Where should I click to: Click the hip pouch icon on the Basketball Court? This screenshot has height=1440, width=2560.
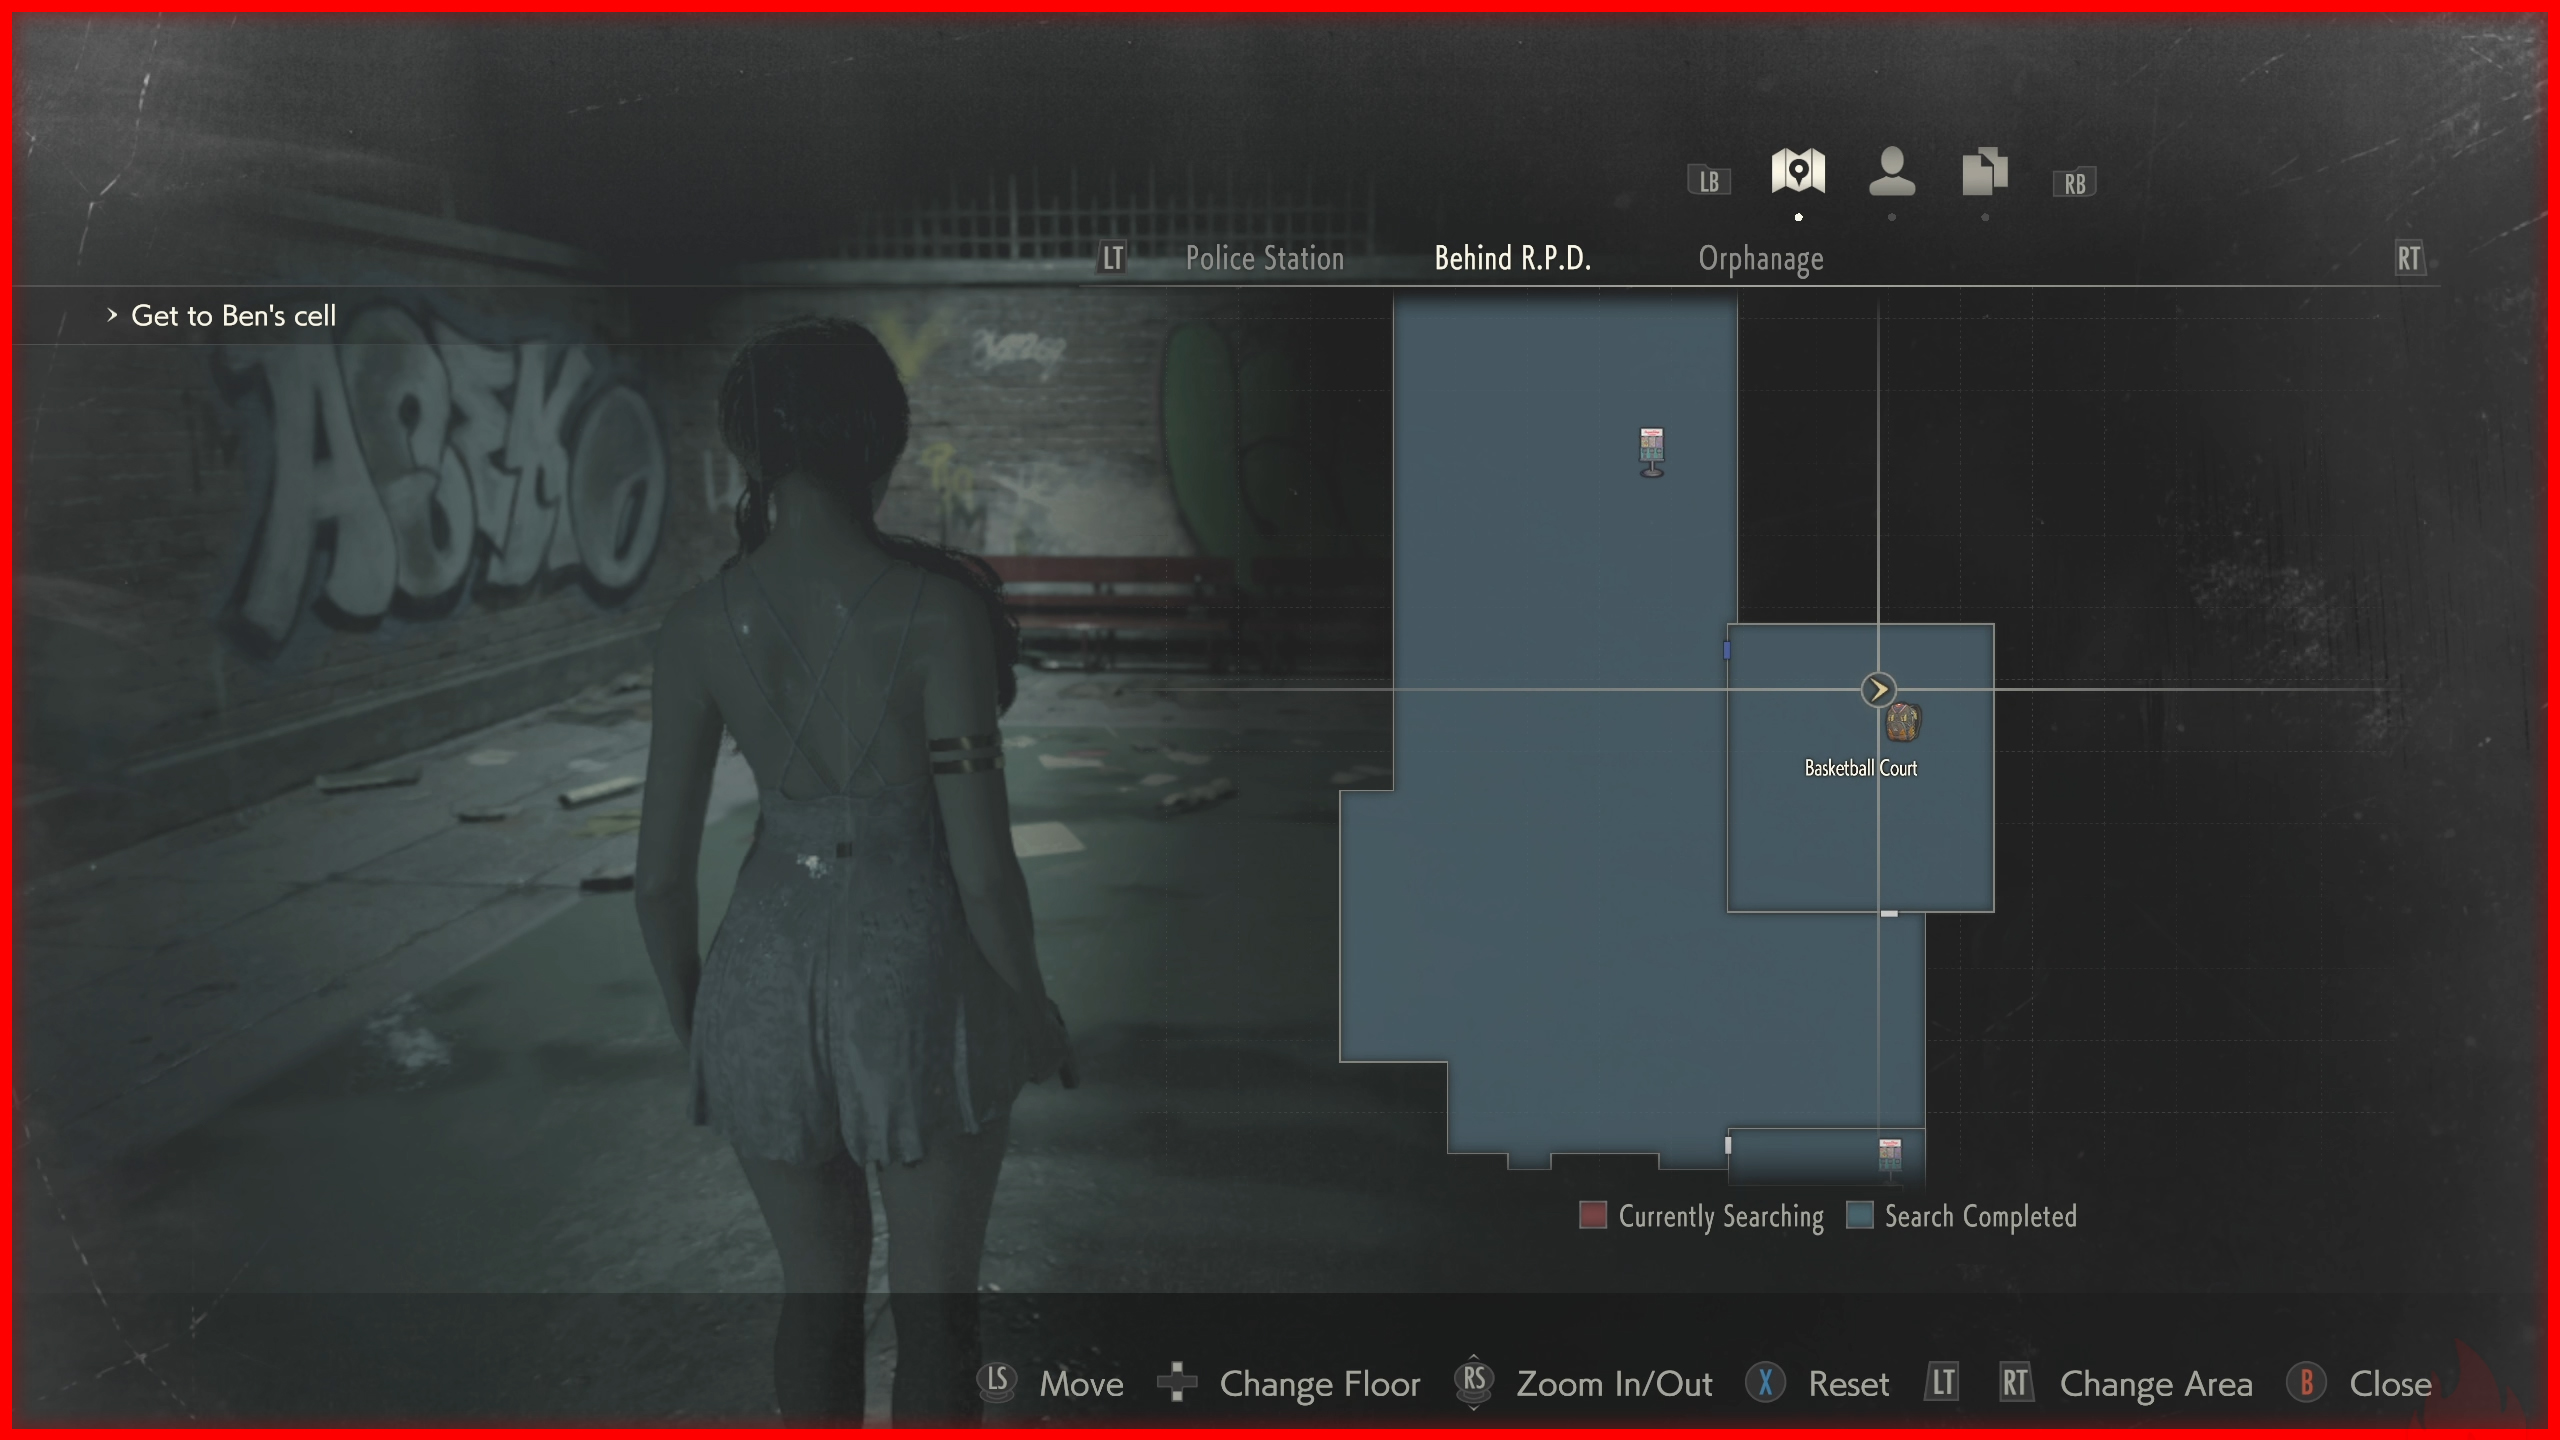coord(1902,722)
